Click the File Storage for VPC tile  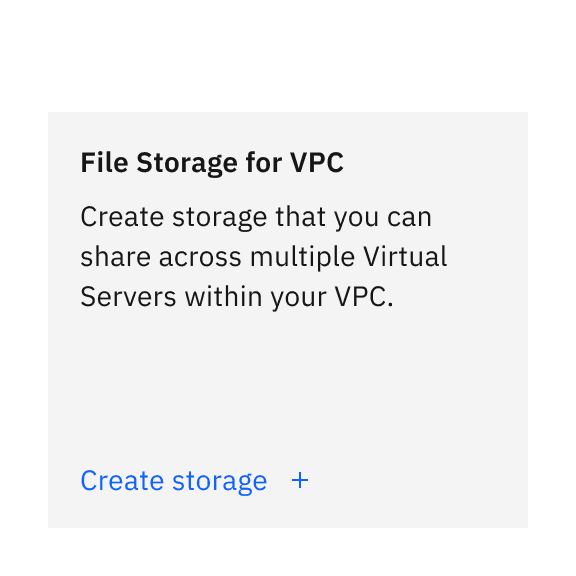(288, 320)
